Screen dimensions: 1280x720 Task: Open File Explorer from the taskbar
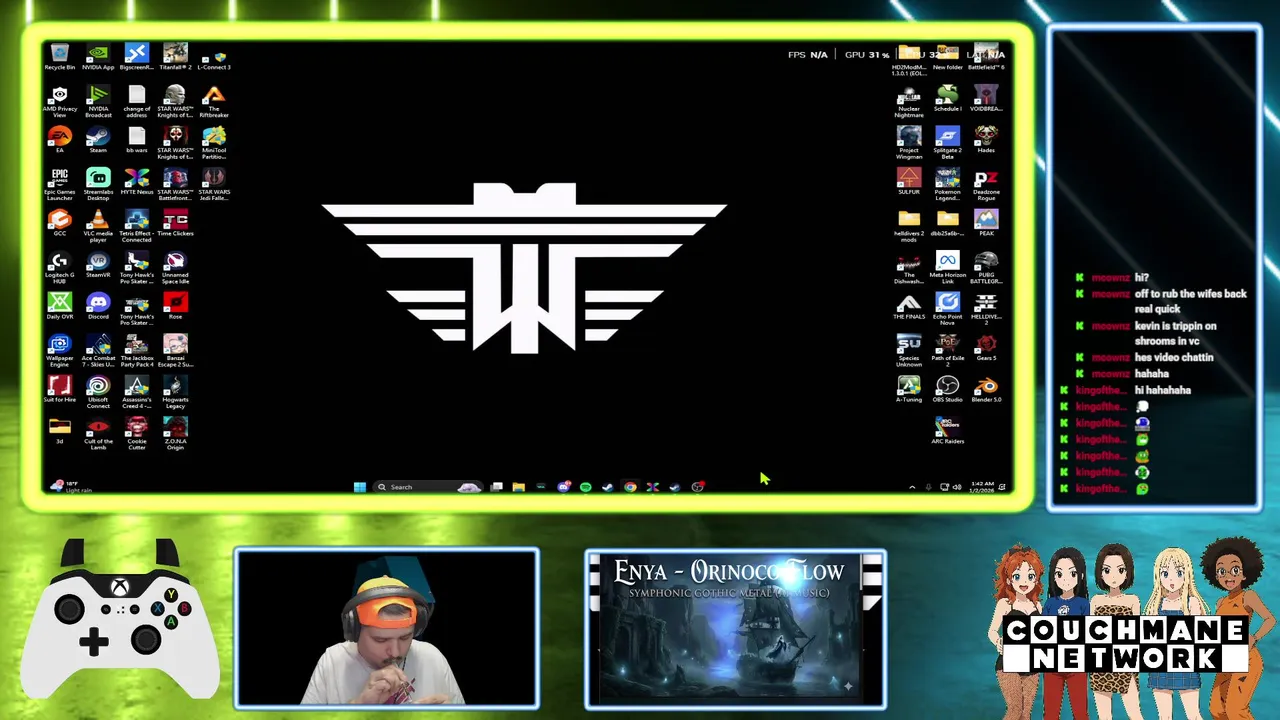point(519,487)
